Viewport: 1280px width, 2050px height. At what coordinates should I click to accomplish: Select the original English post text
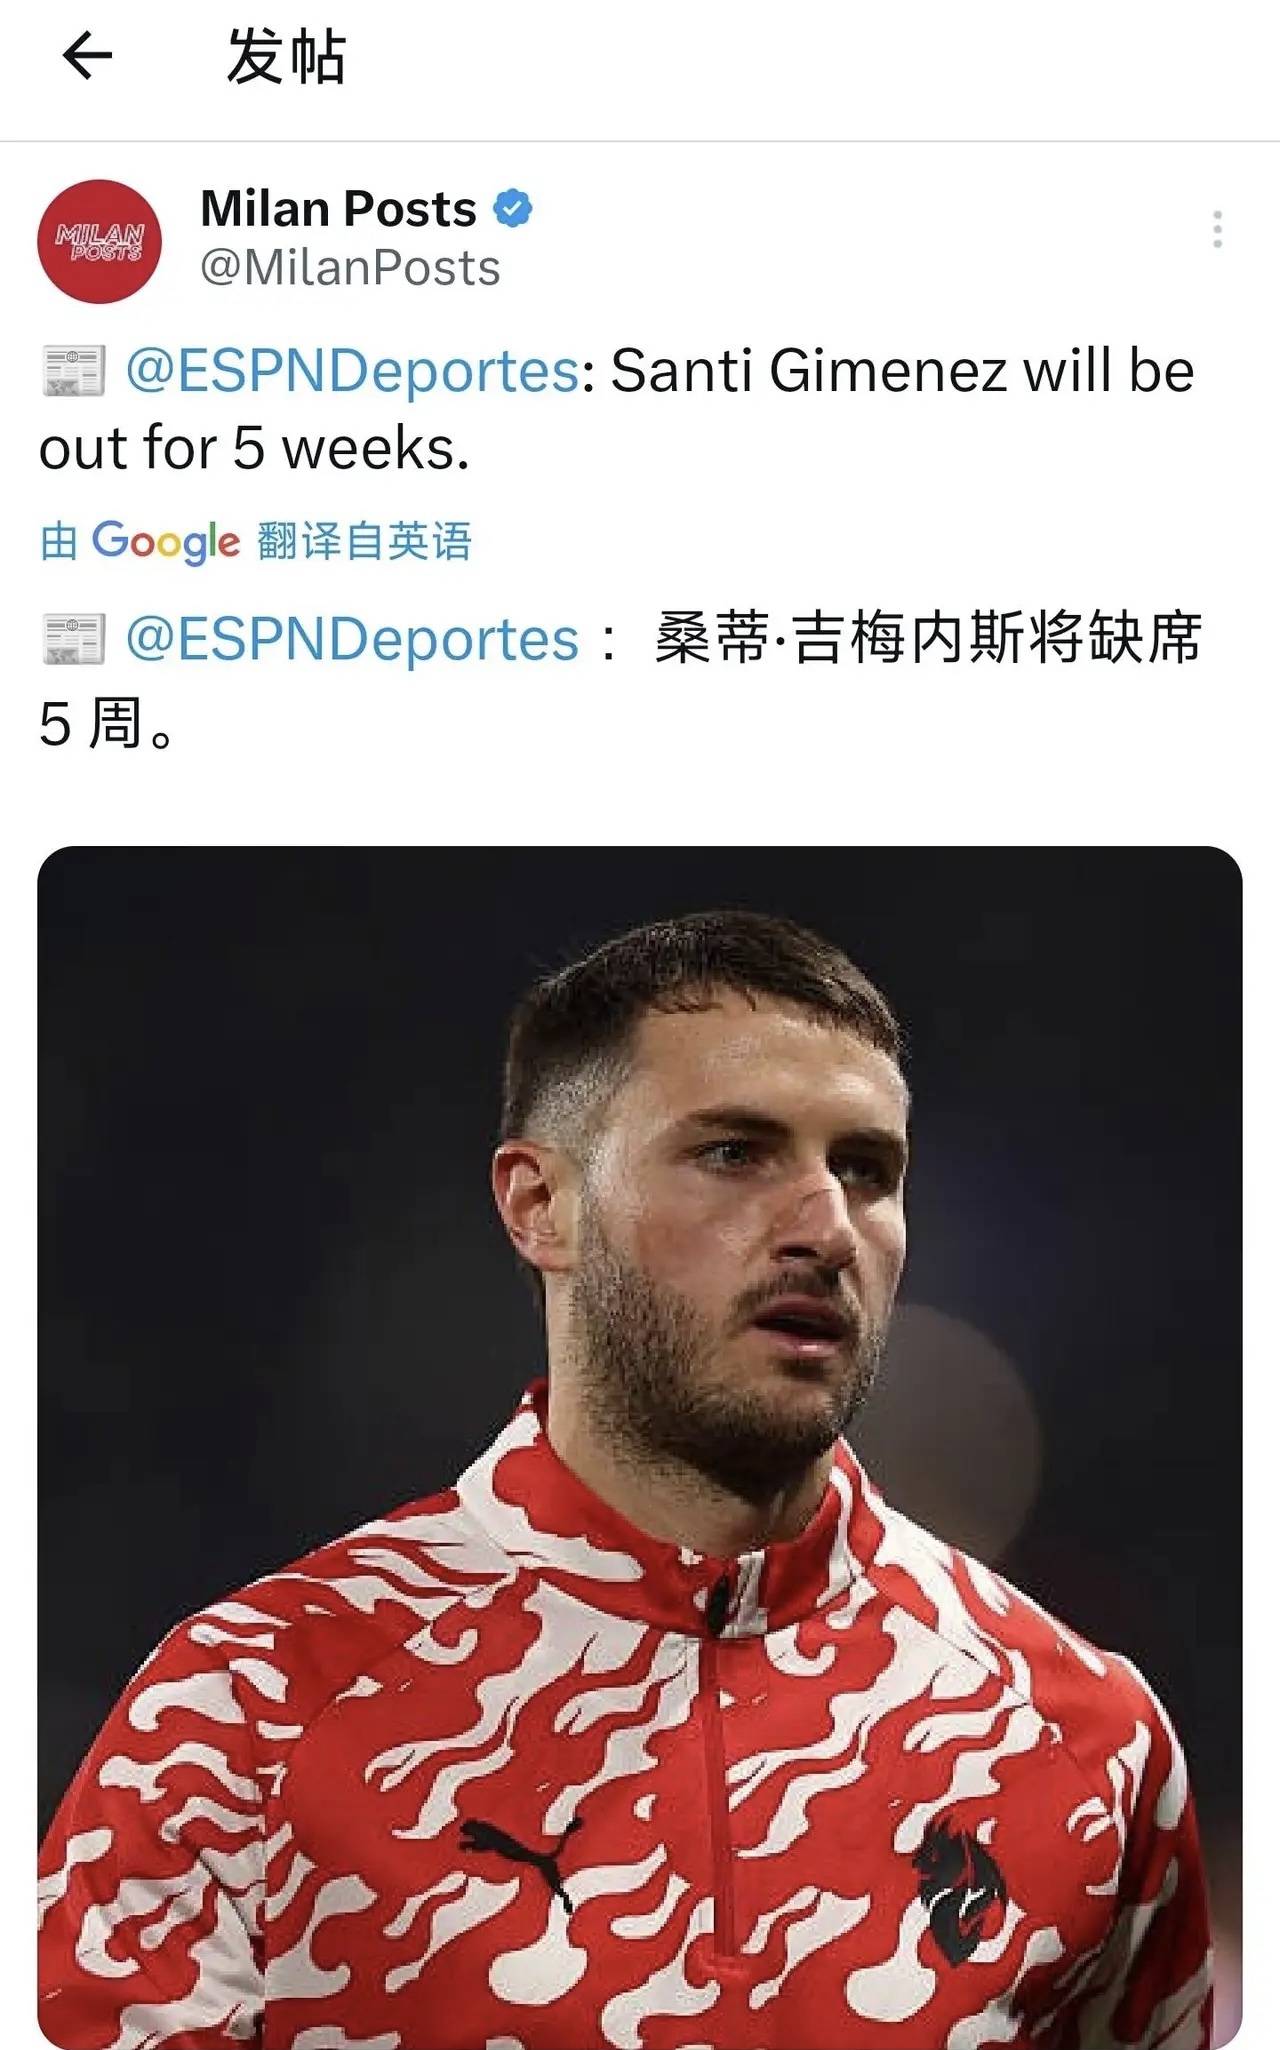pos(617,409)
